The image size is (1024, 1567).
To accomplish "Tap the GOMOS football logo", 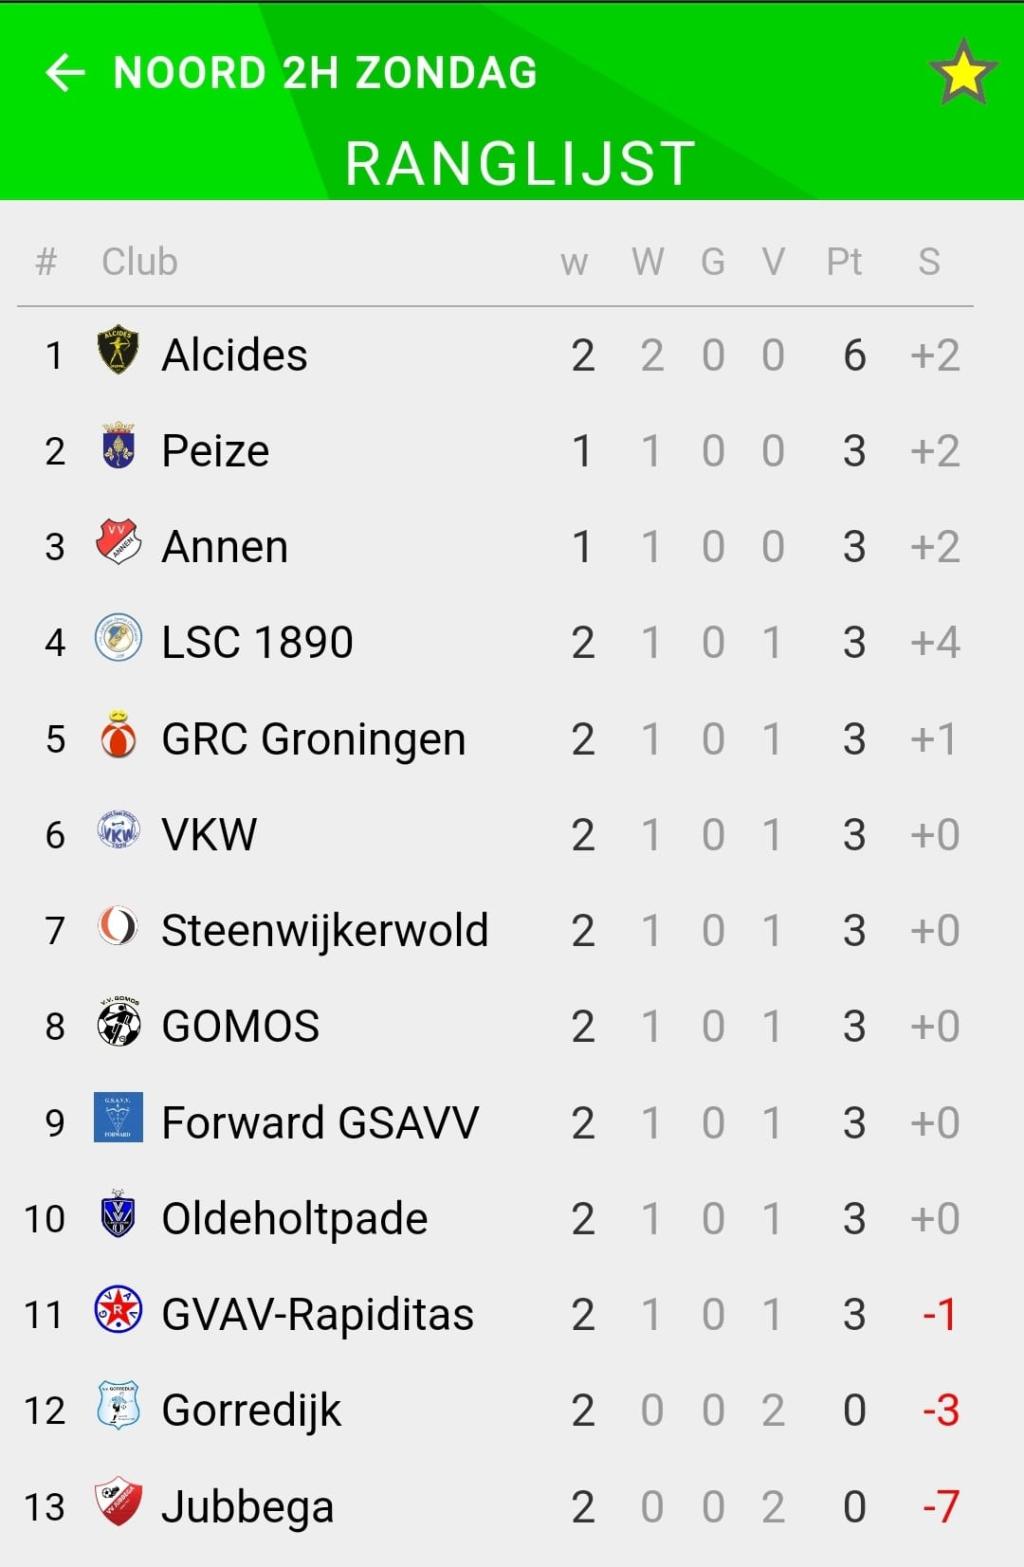I will (x=118, y=1022).
